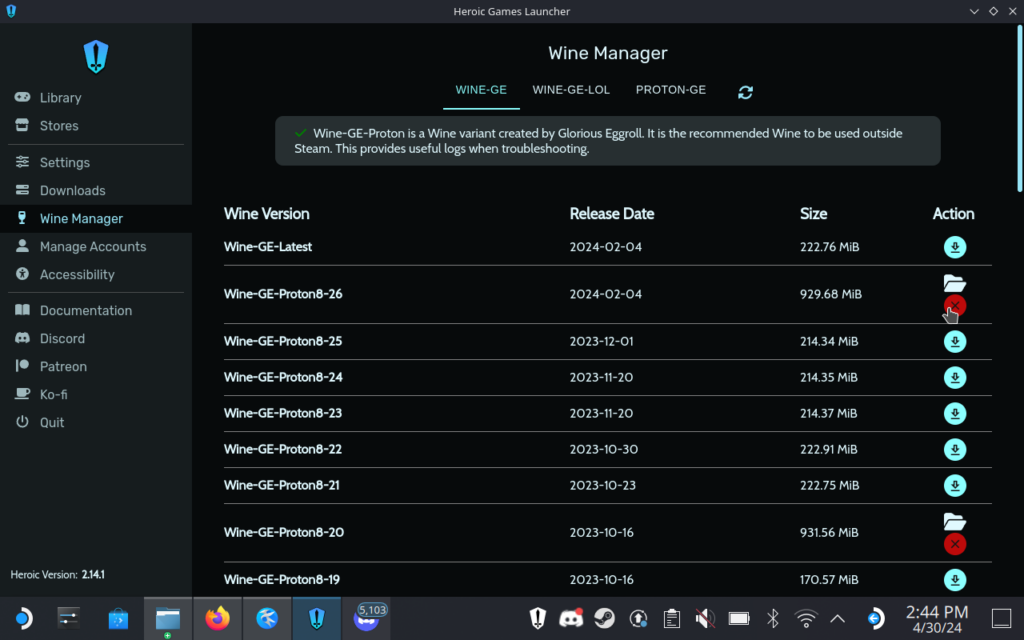This screenshot has height=640, width=1024.
Task: Open app with 5,103 notification badge
Action: [x=366, y=618]
